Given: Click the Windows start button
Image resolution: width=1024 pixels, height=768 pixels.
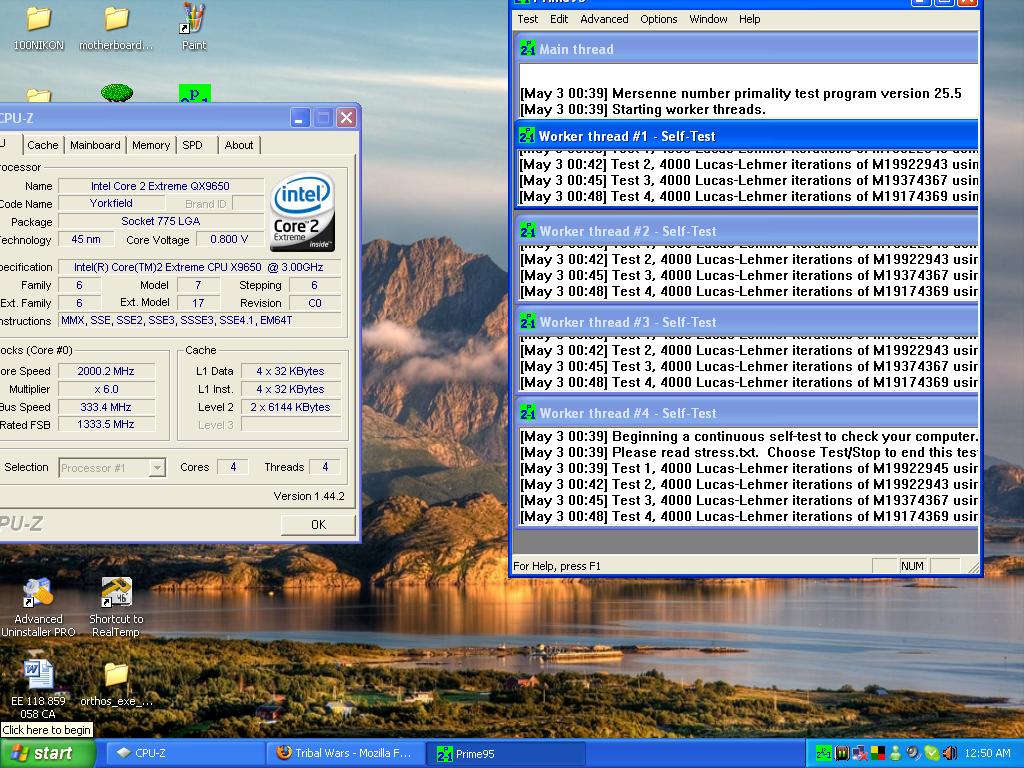Looking at the screenshot, I should (x=46, y=753).
